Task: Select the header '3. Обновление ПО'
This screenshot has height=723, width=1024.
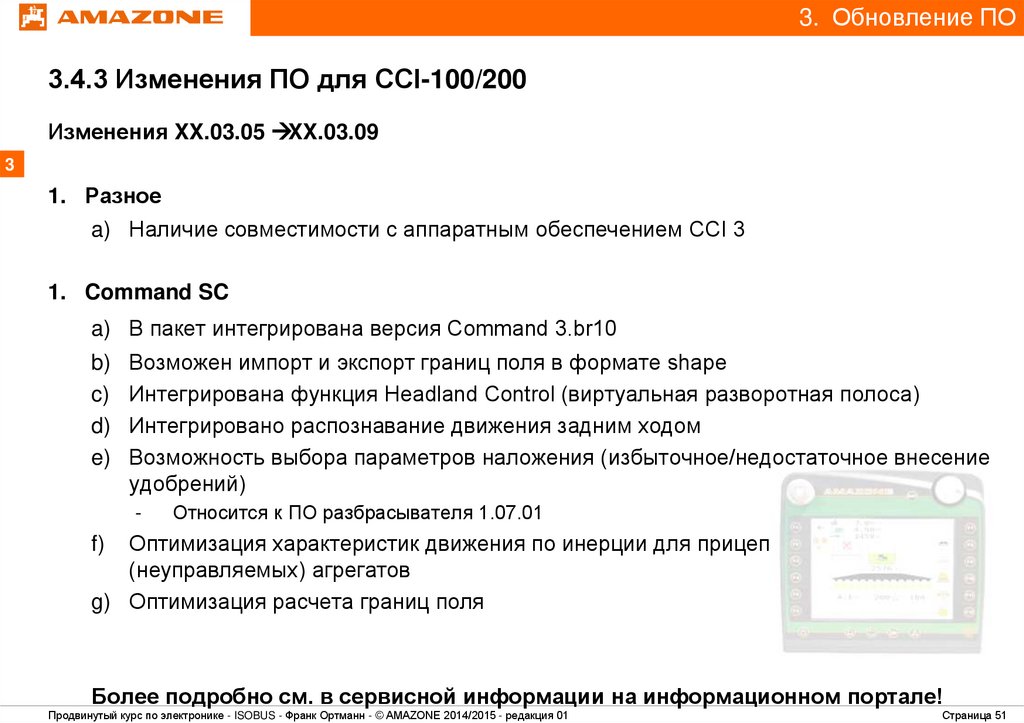Action: click(906, 18)
